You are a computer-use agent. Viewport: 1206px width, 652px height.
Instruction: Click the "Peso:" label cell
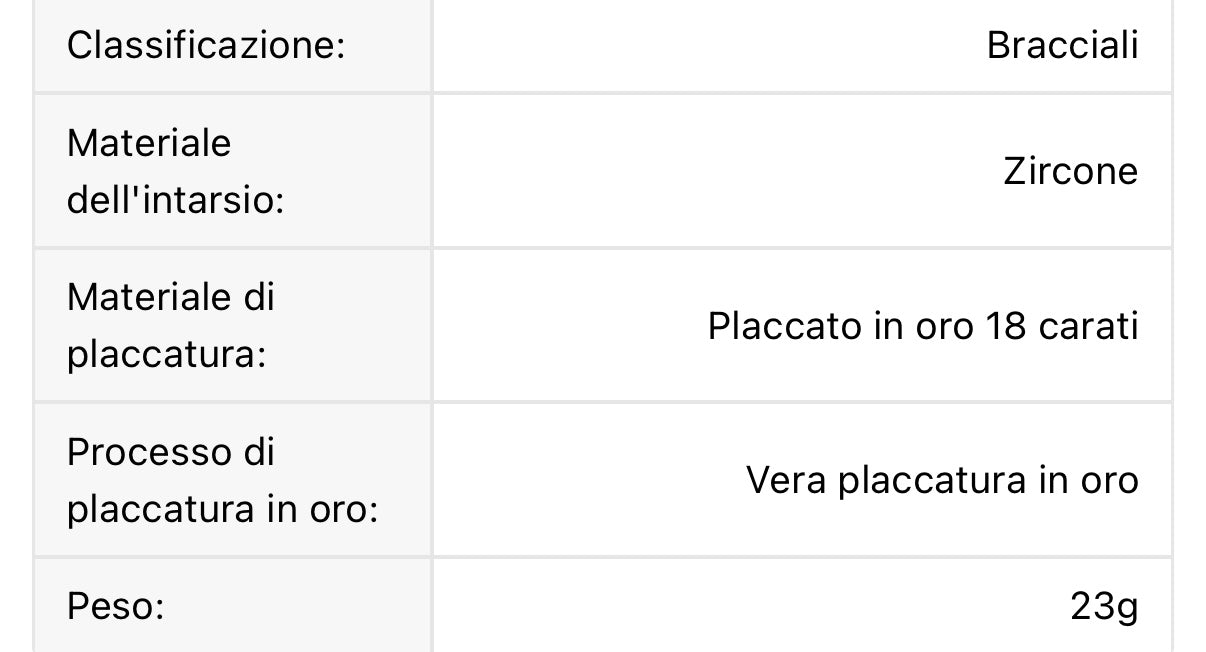(115, 606)
